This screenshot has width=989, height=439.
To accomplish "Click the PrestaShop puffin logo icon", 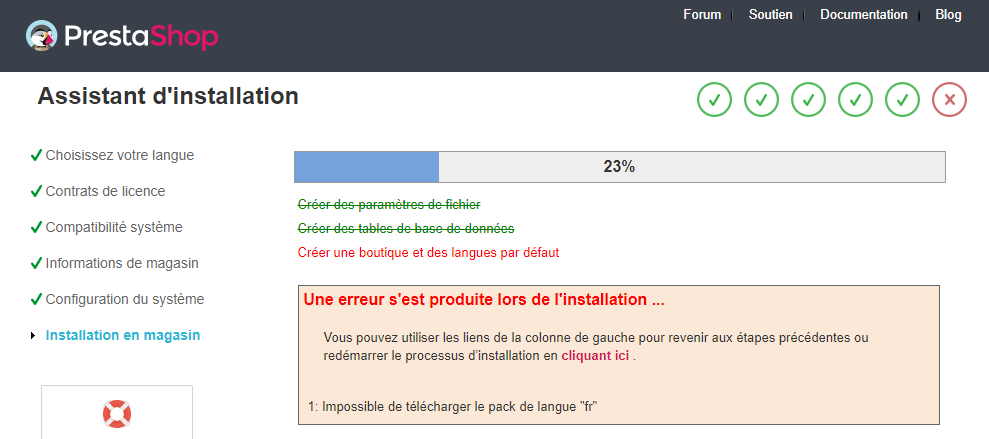I will [42, 35].
